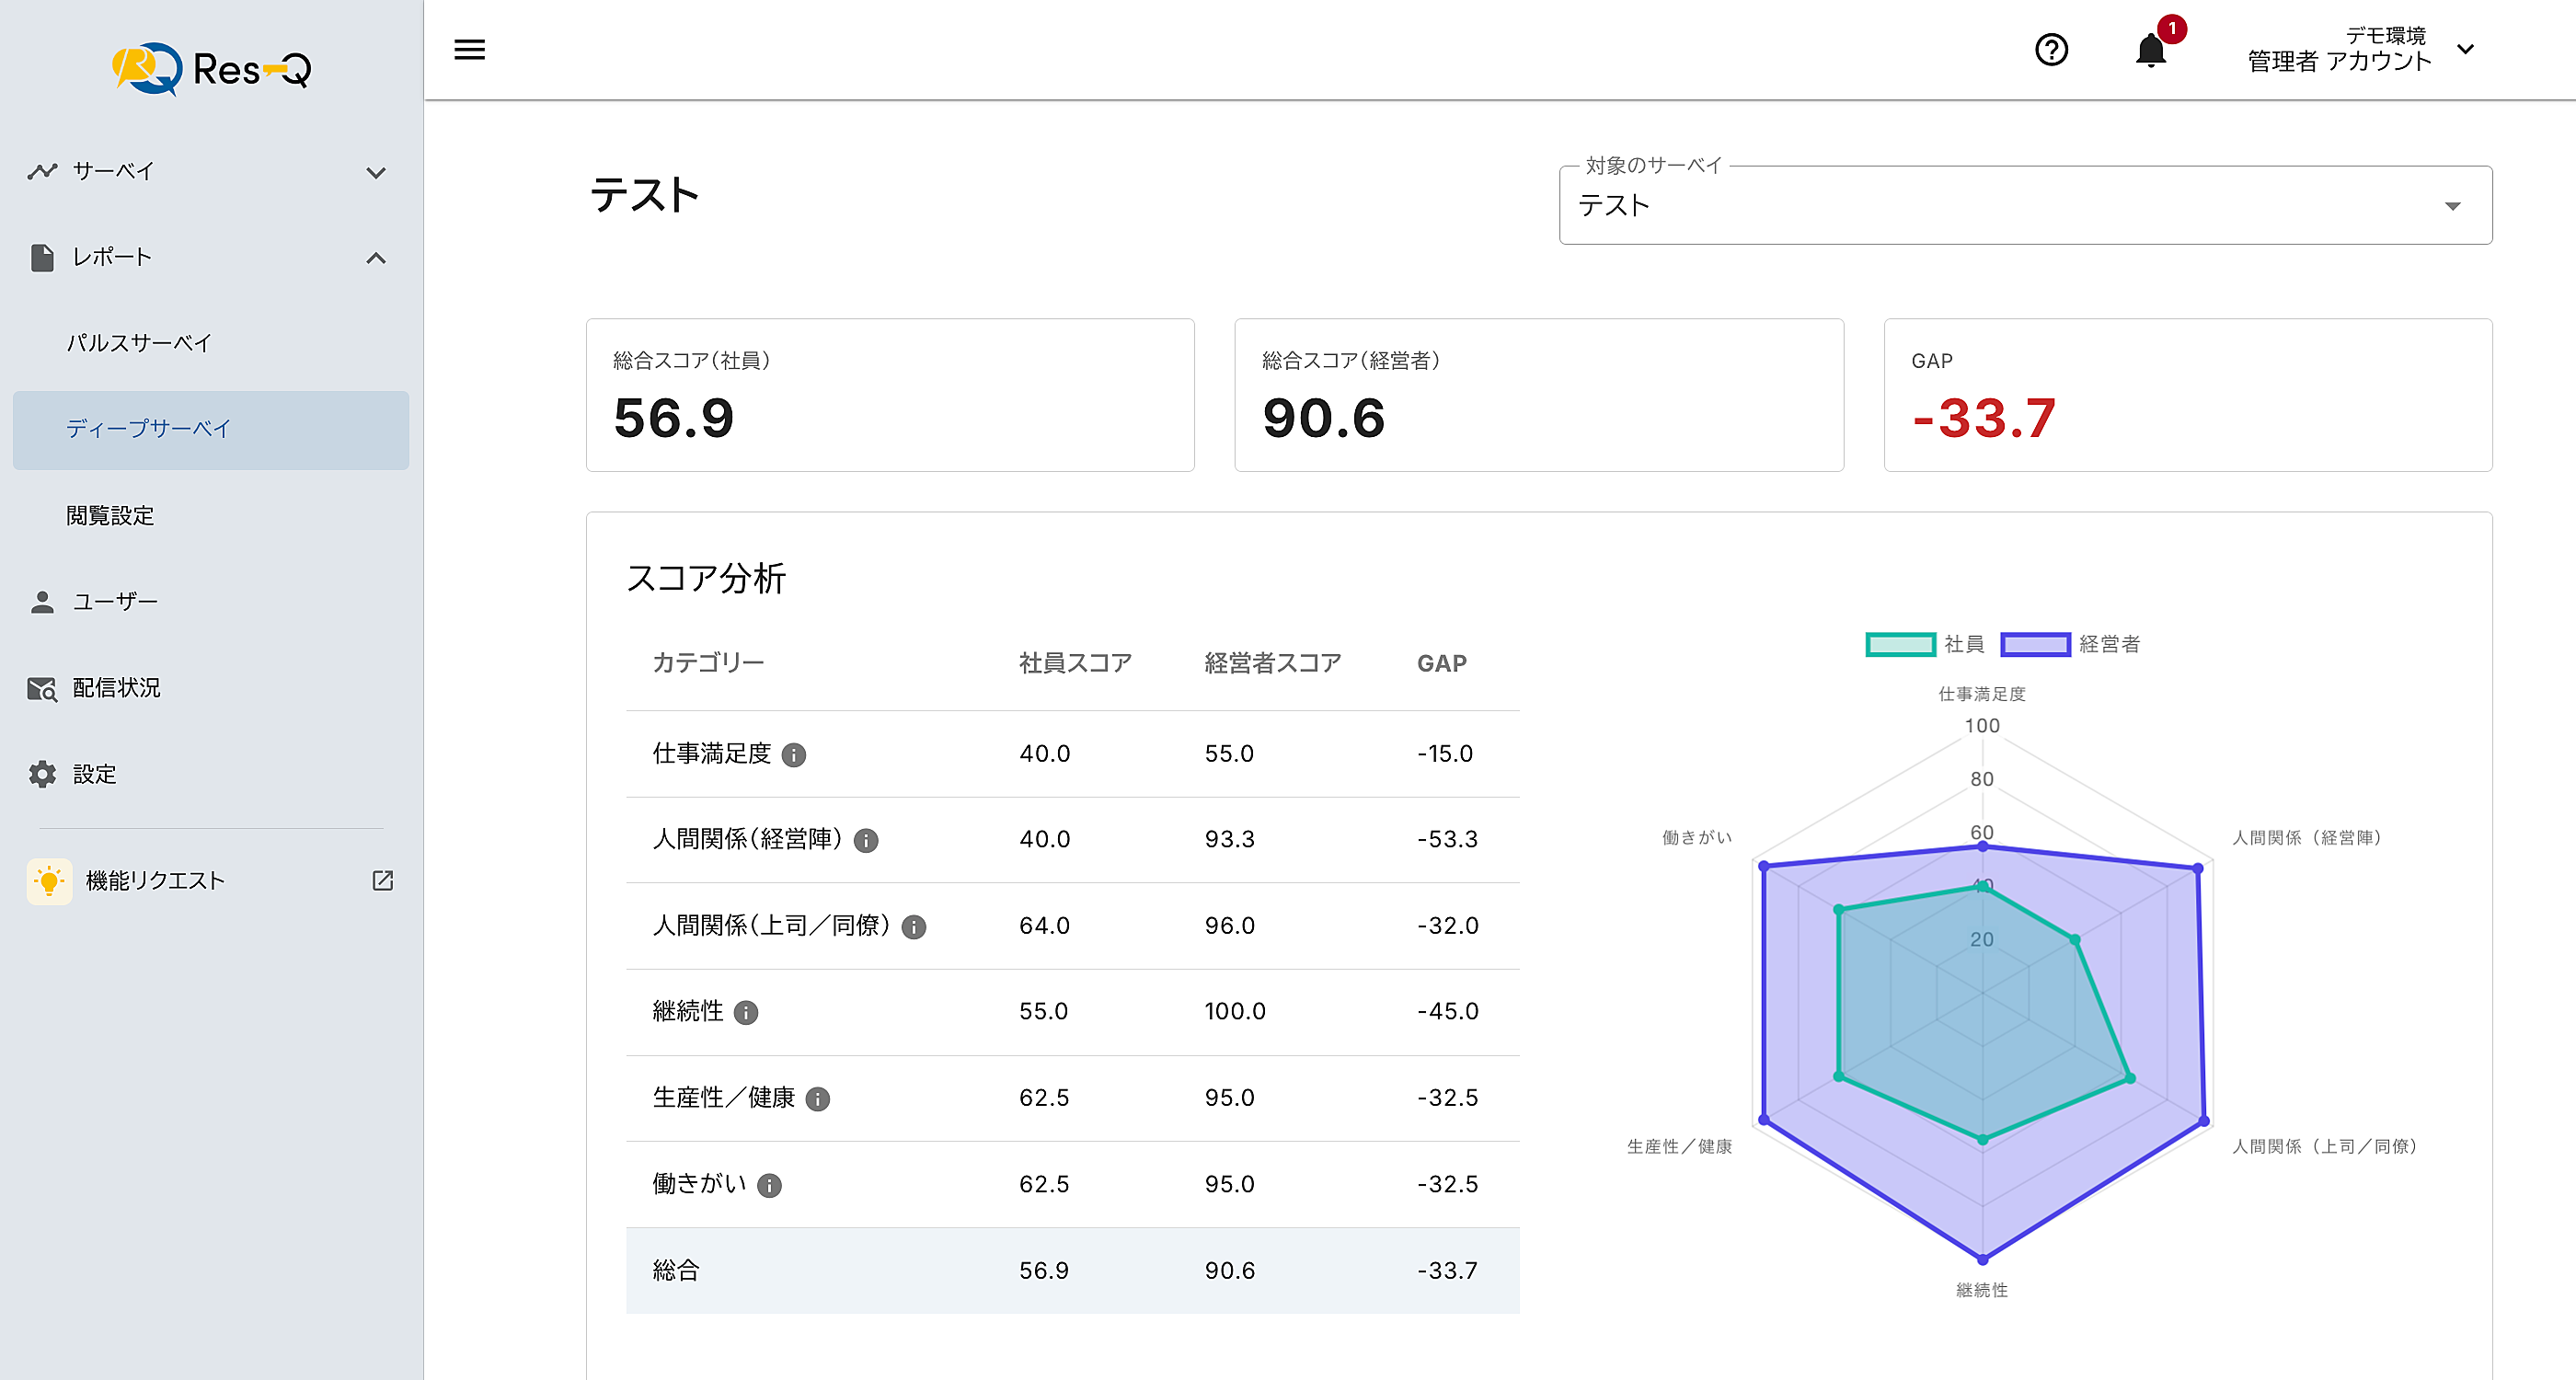Click the Res-Q logo

[x=212, y=68]
